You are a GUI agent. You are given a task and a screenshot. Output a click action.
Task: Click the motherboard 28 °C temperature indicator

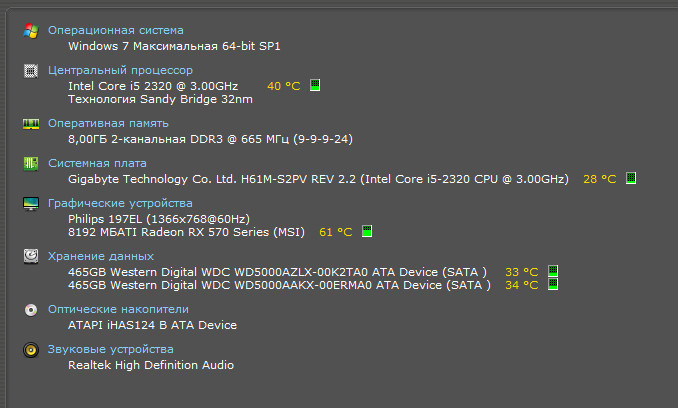click(631, 178)
